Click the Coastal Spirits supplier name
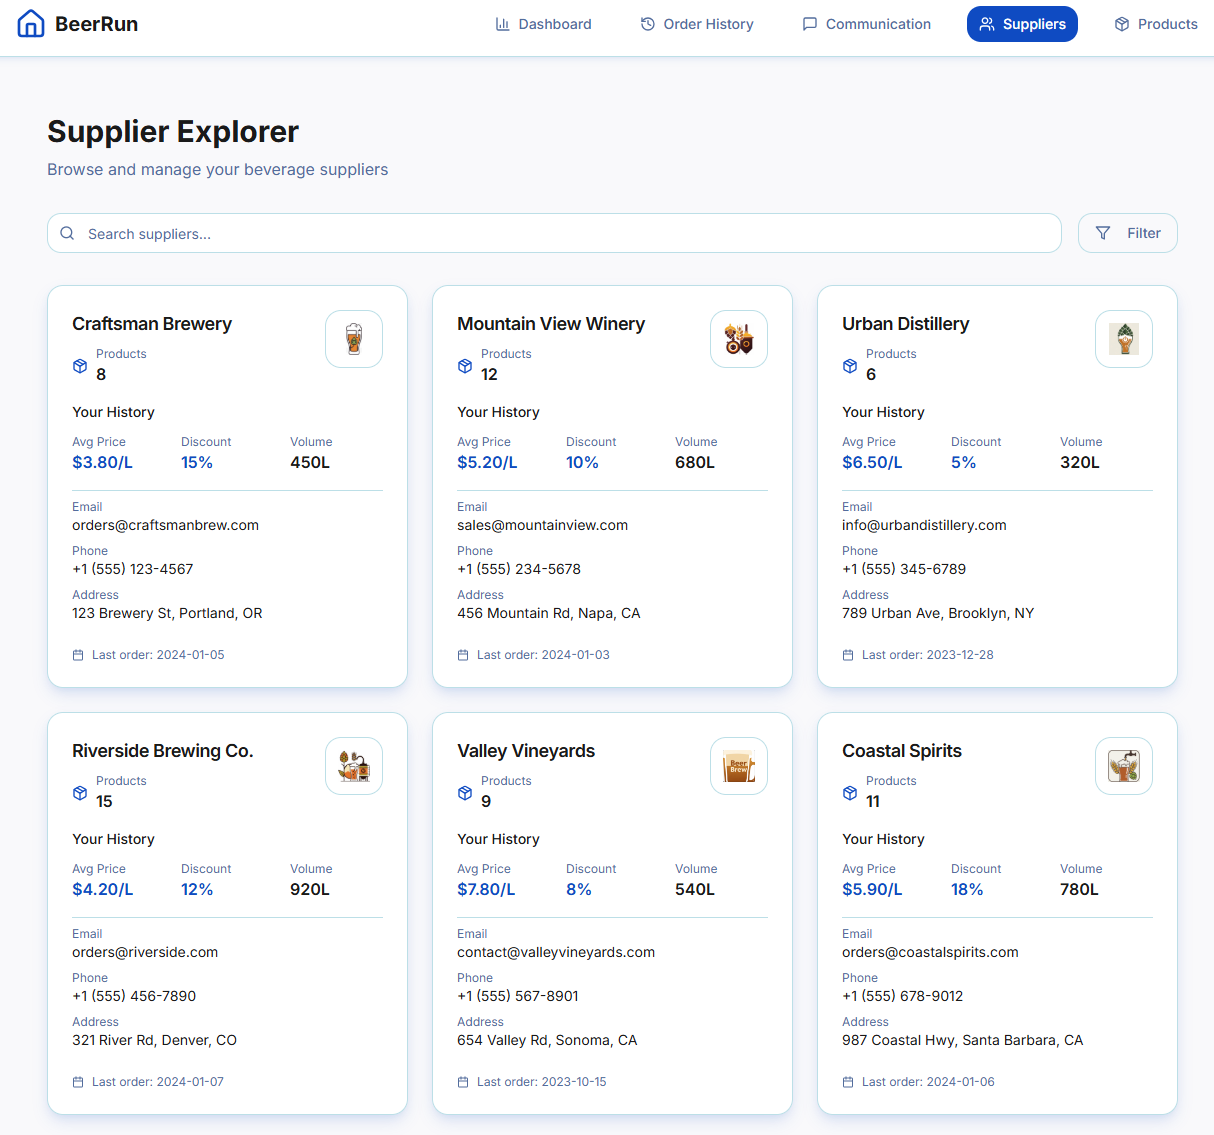The height and width of the screenshot is (1135, 1214). click(x=901, y=751)
